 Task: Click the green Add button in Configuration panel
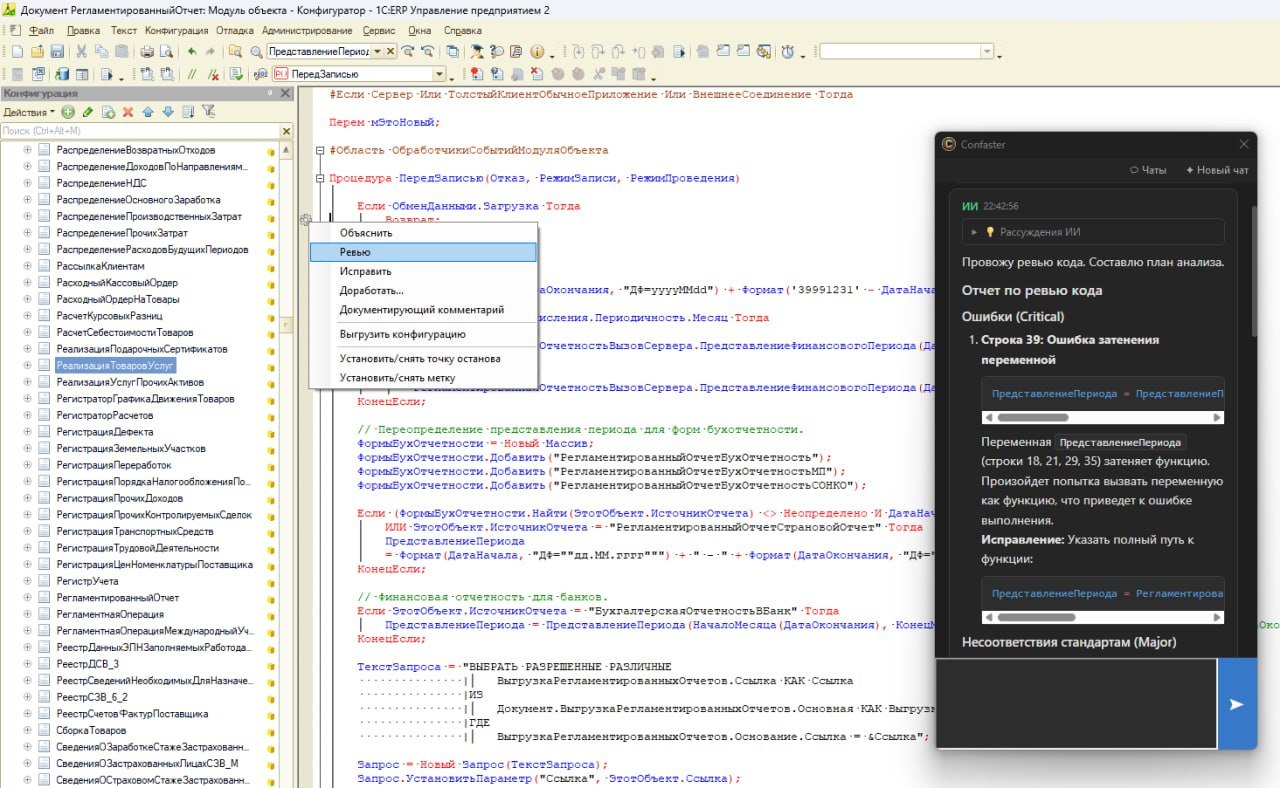tap(68, 112)
